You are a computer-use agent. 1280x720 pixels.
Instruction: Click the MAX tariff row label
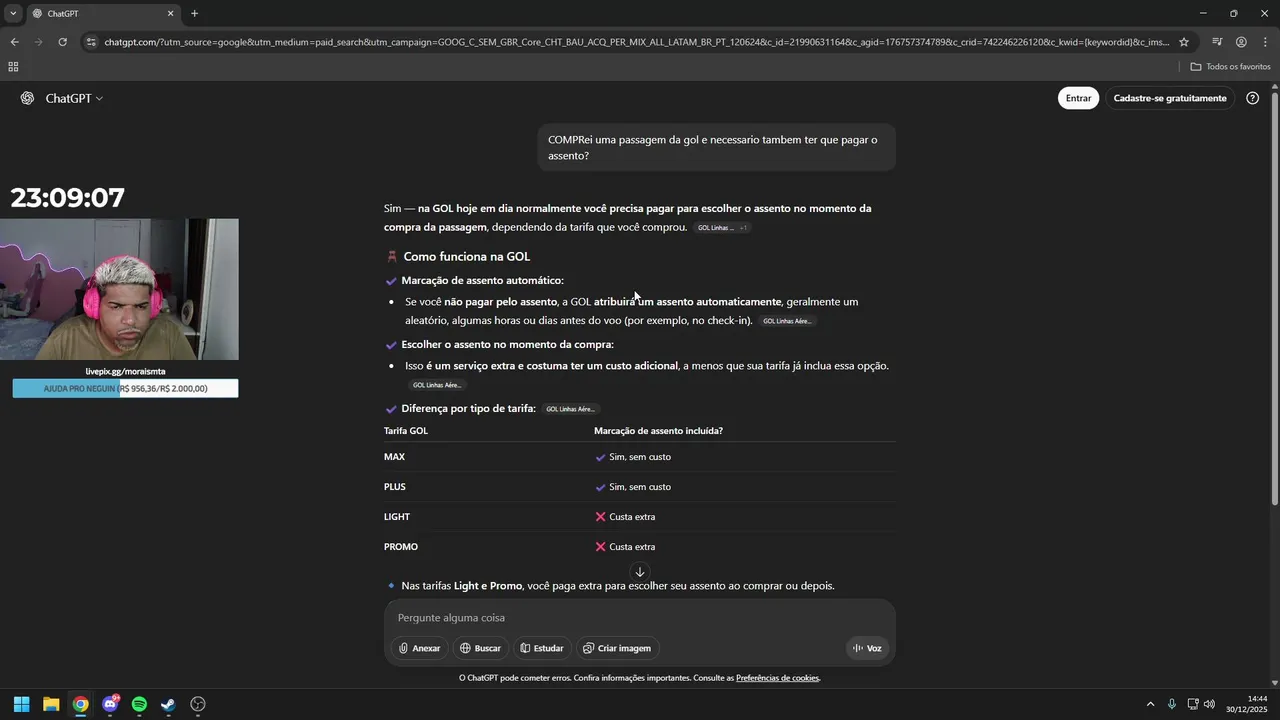(x=394, y=457)
